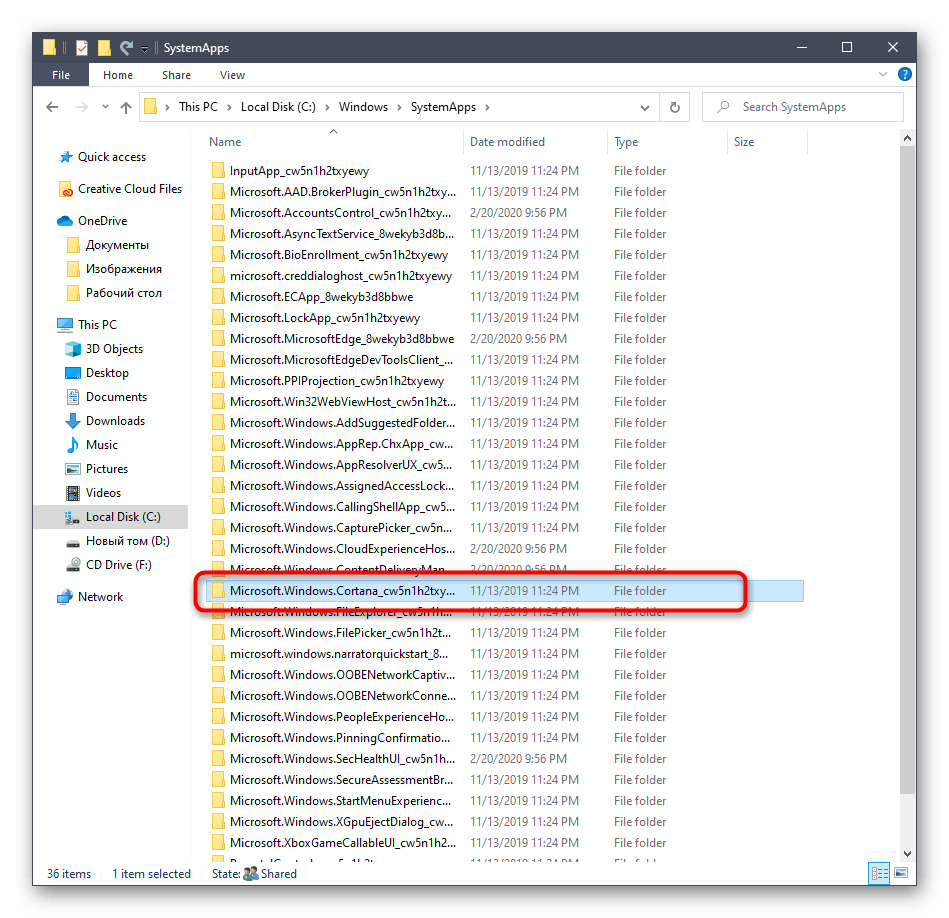
Task: Click scrollbar up arrow in file list
Action: [907, 139]
